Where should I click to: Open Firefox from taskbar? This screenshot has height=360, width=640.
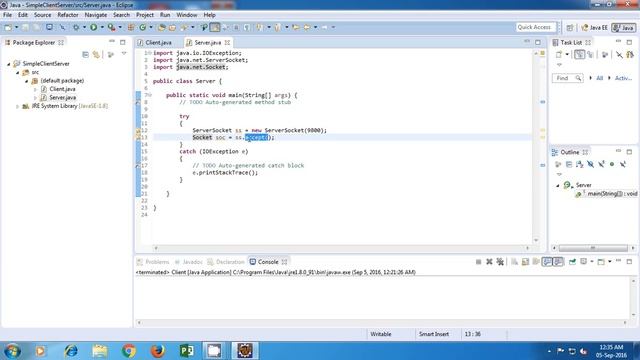coord(158,351)
